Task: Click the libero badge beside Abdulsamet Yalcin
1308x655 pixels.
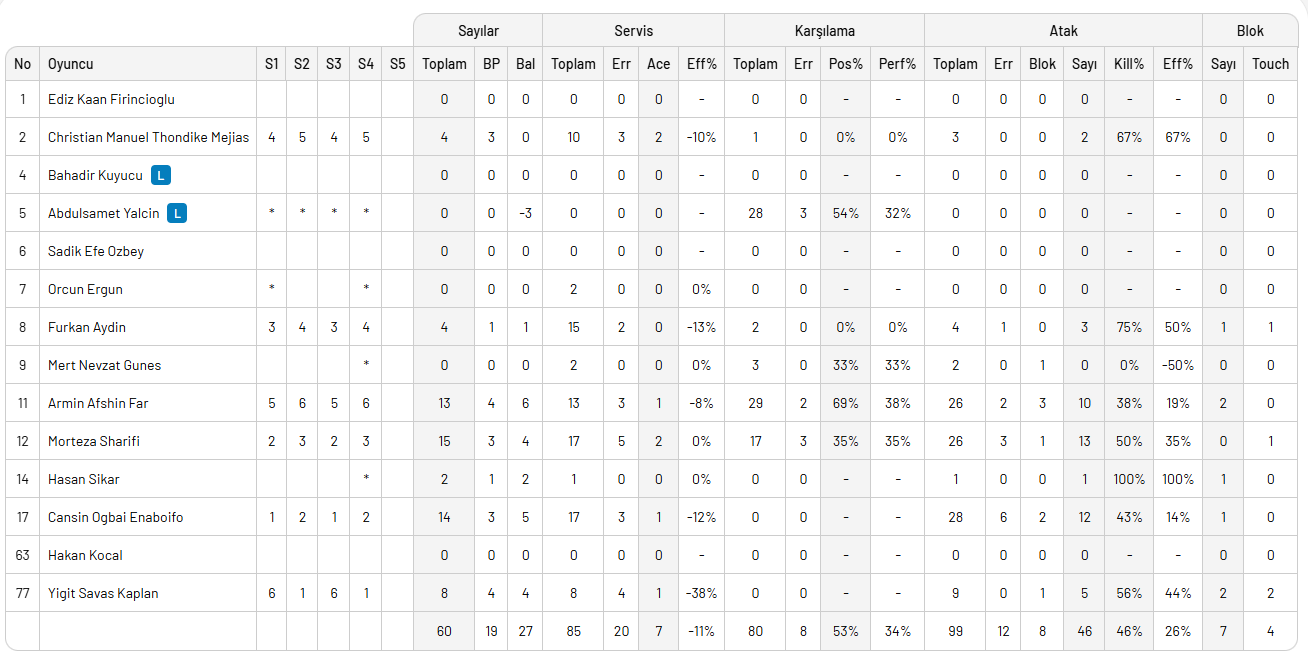Action: point(177,214)
